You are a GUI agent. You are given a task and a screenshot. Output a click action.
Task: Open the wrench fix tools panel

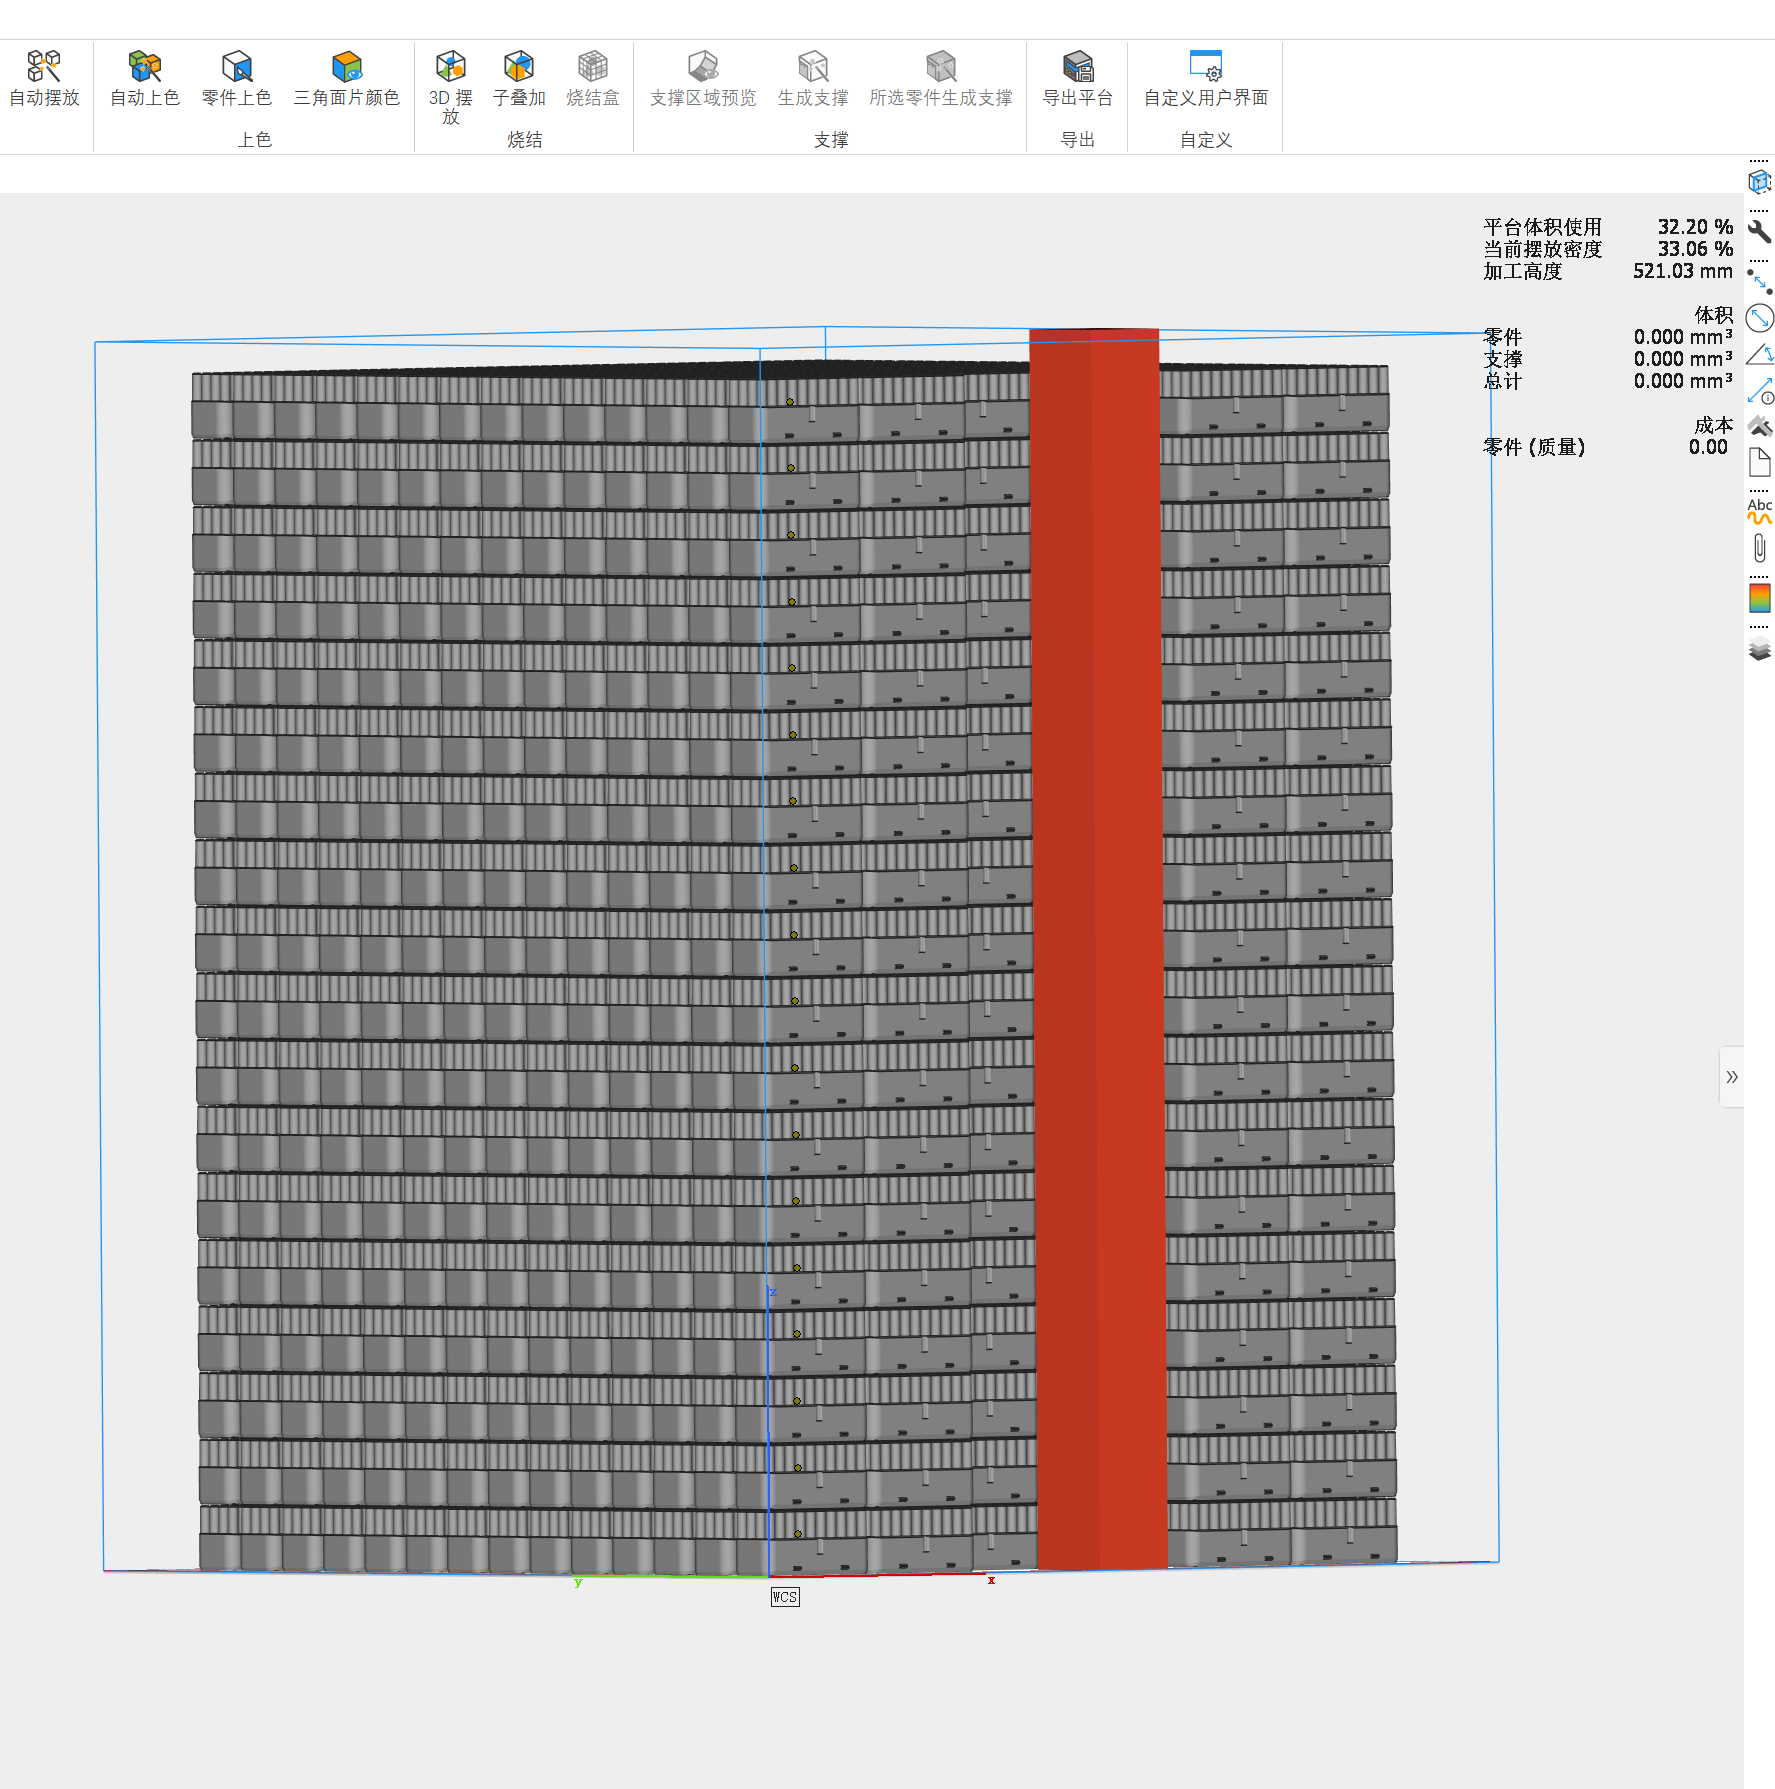(1759, 232)
